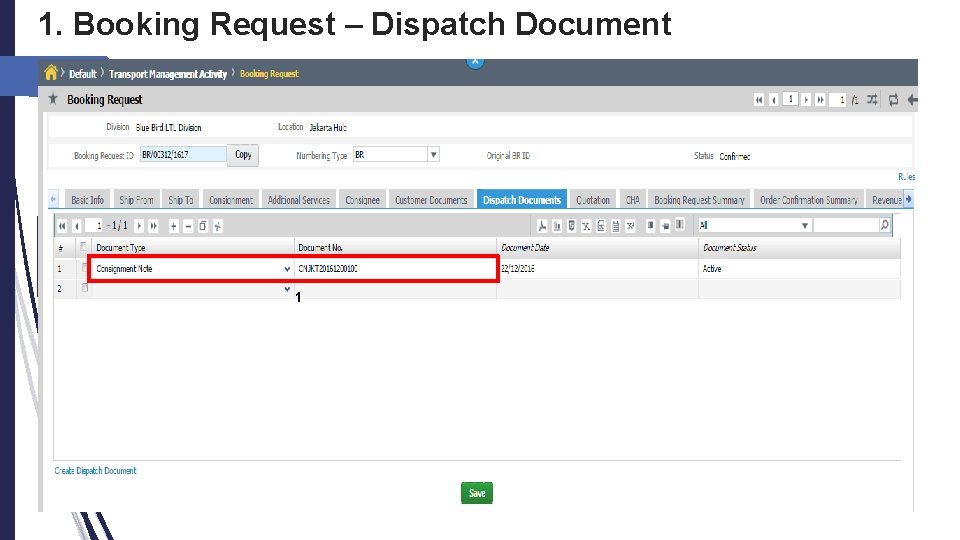
Task: Export the grid as text document
Action: tap(615, 226)
